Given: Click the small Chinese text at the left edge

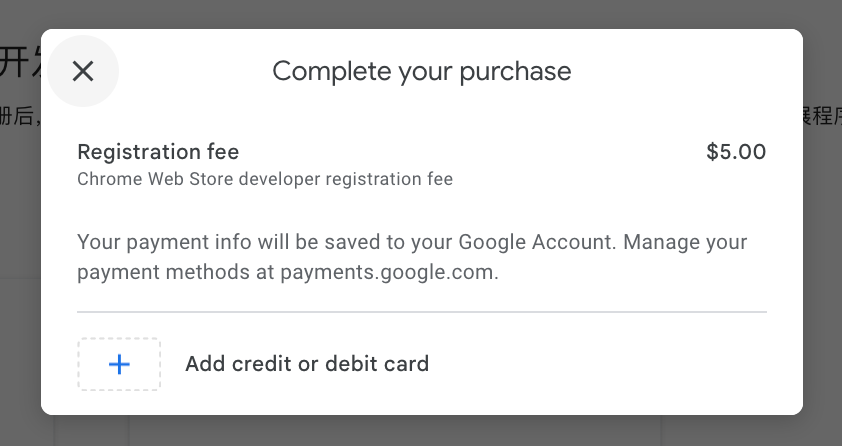Looking at the screenshot, I should point(20,116).
